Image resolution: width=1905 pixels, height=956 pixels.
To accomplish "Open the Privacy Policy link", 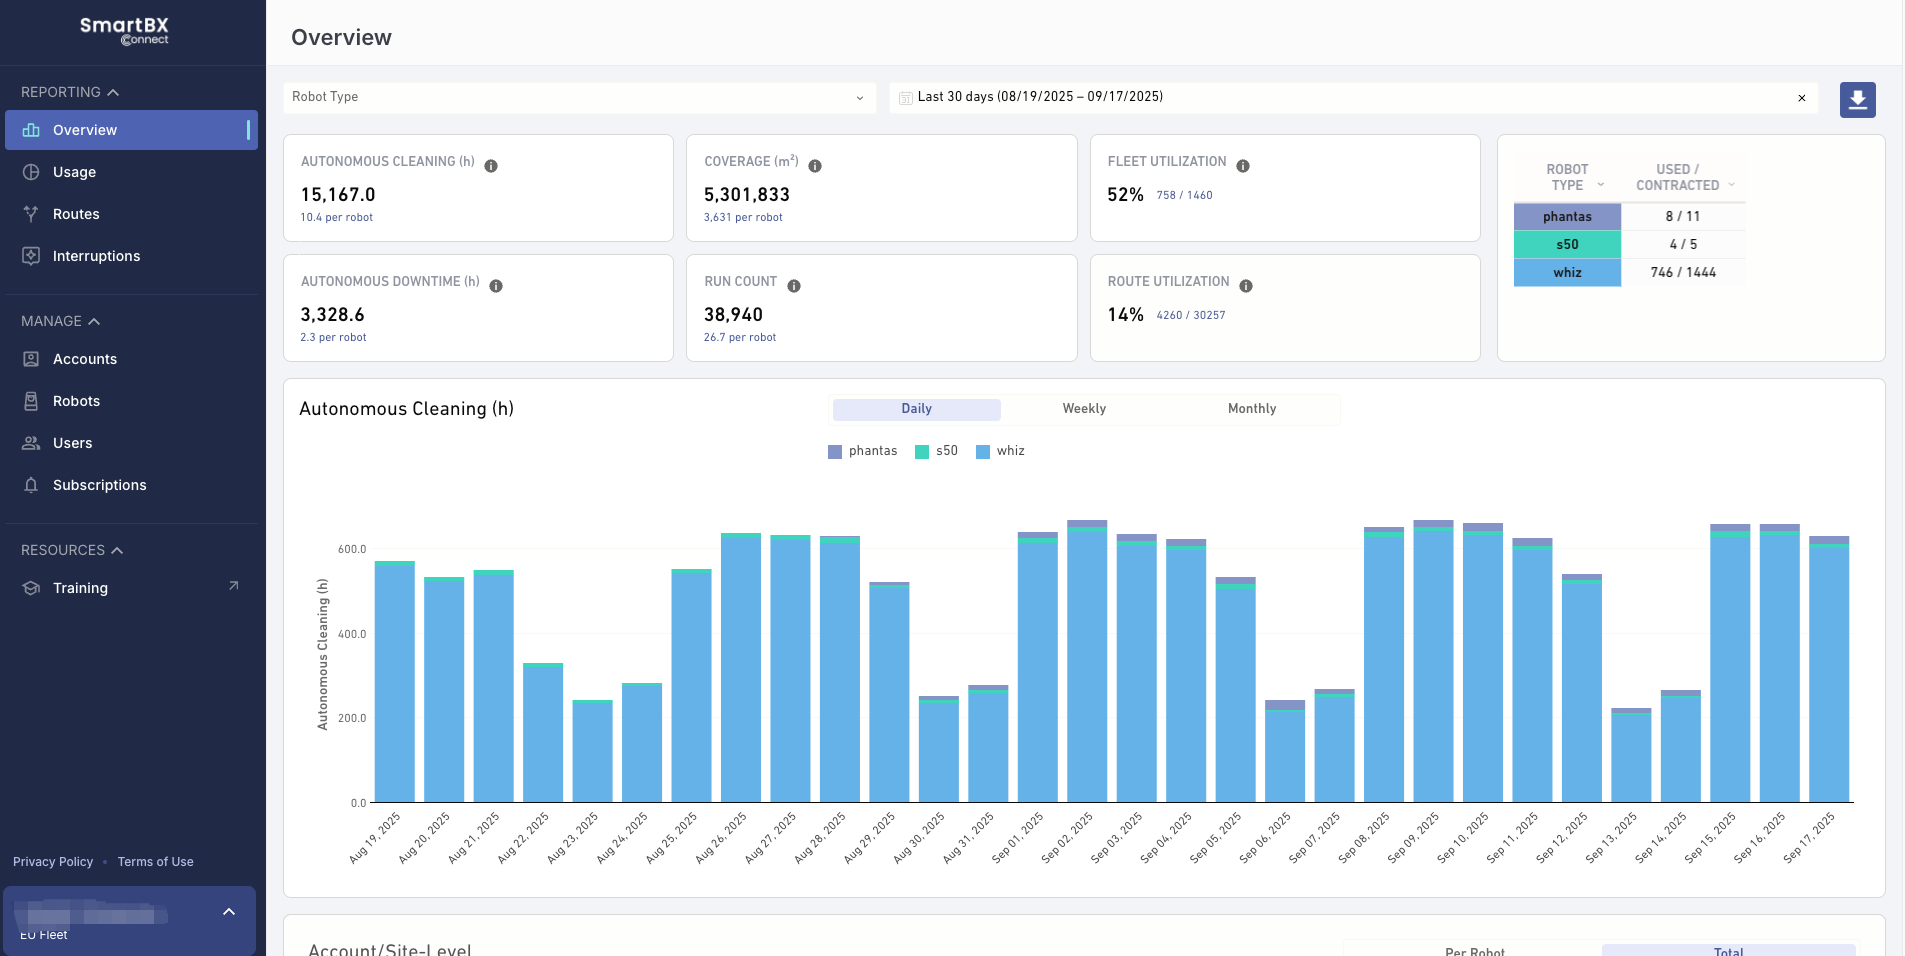I will (53, 862).
